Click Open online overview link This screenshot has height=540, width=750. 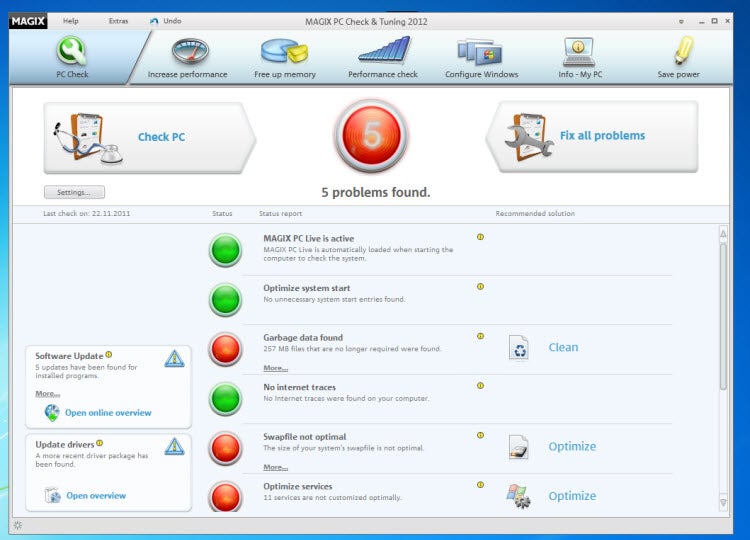108,413
